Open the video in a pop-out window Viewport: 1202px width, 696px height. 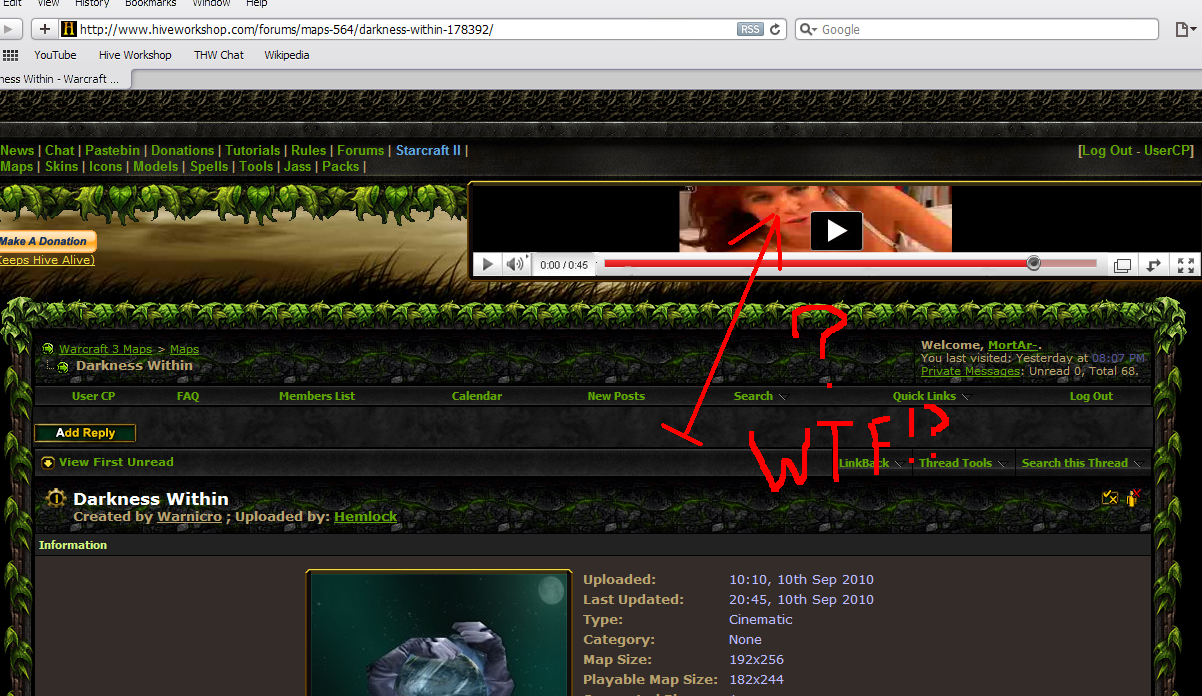[1122, 265]
